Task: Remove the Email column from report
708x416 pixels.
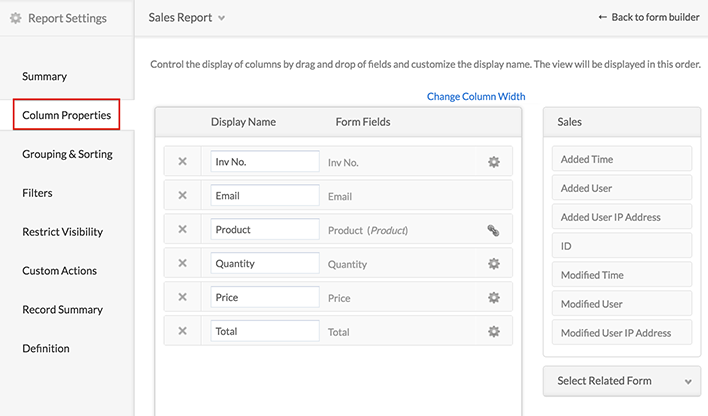Action: pos(182,196)
